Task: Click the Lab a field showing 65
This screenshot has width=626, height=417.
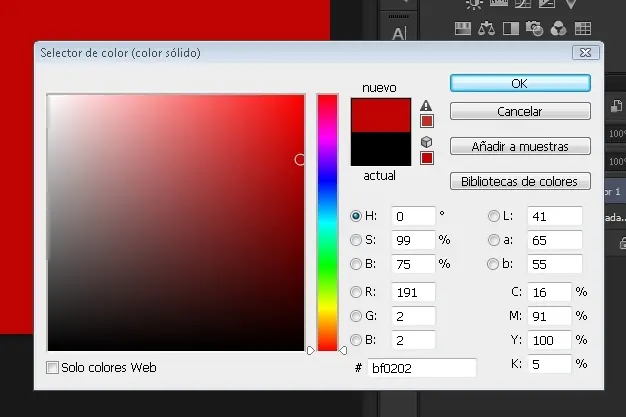Action: pyautogui.click(x=555, y=240)
